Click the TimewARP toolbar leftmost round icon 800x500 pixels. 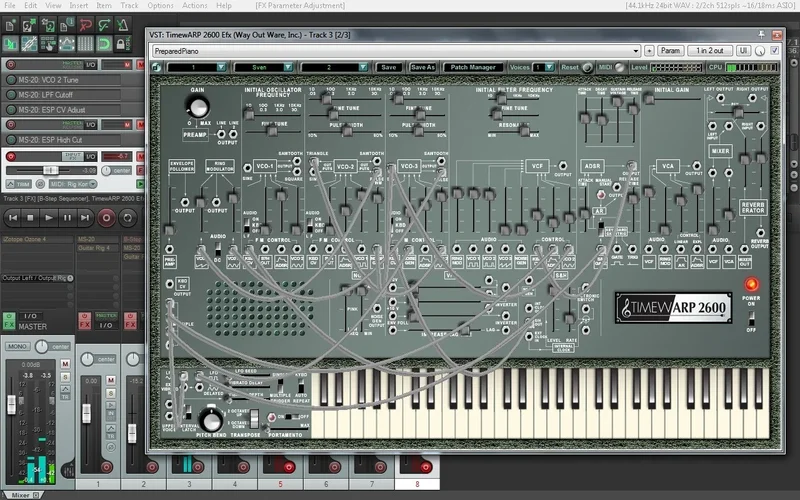[x=157, y=67]
